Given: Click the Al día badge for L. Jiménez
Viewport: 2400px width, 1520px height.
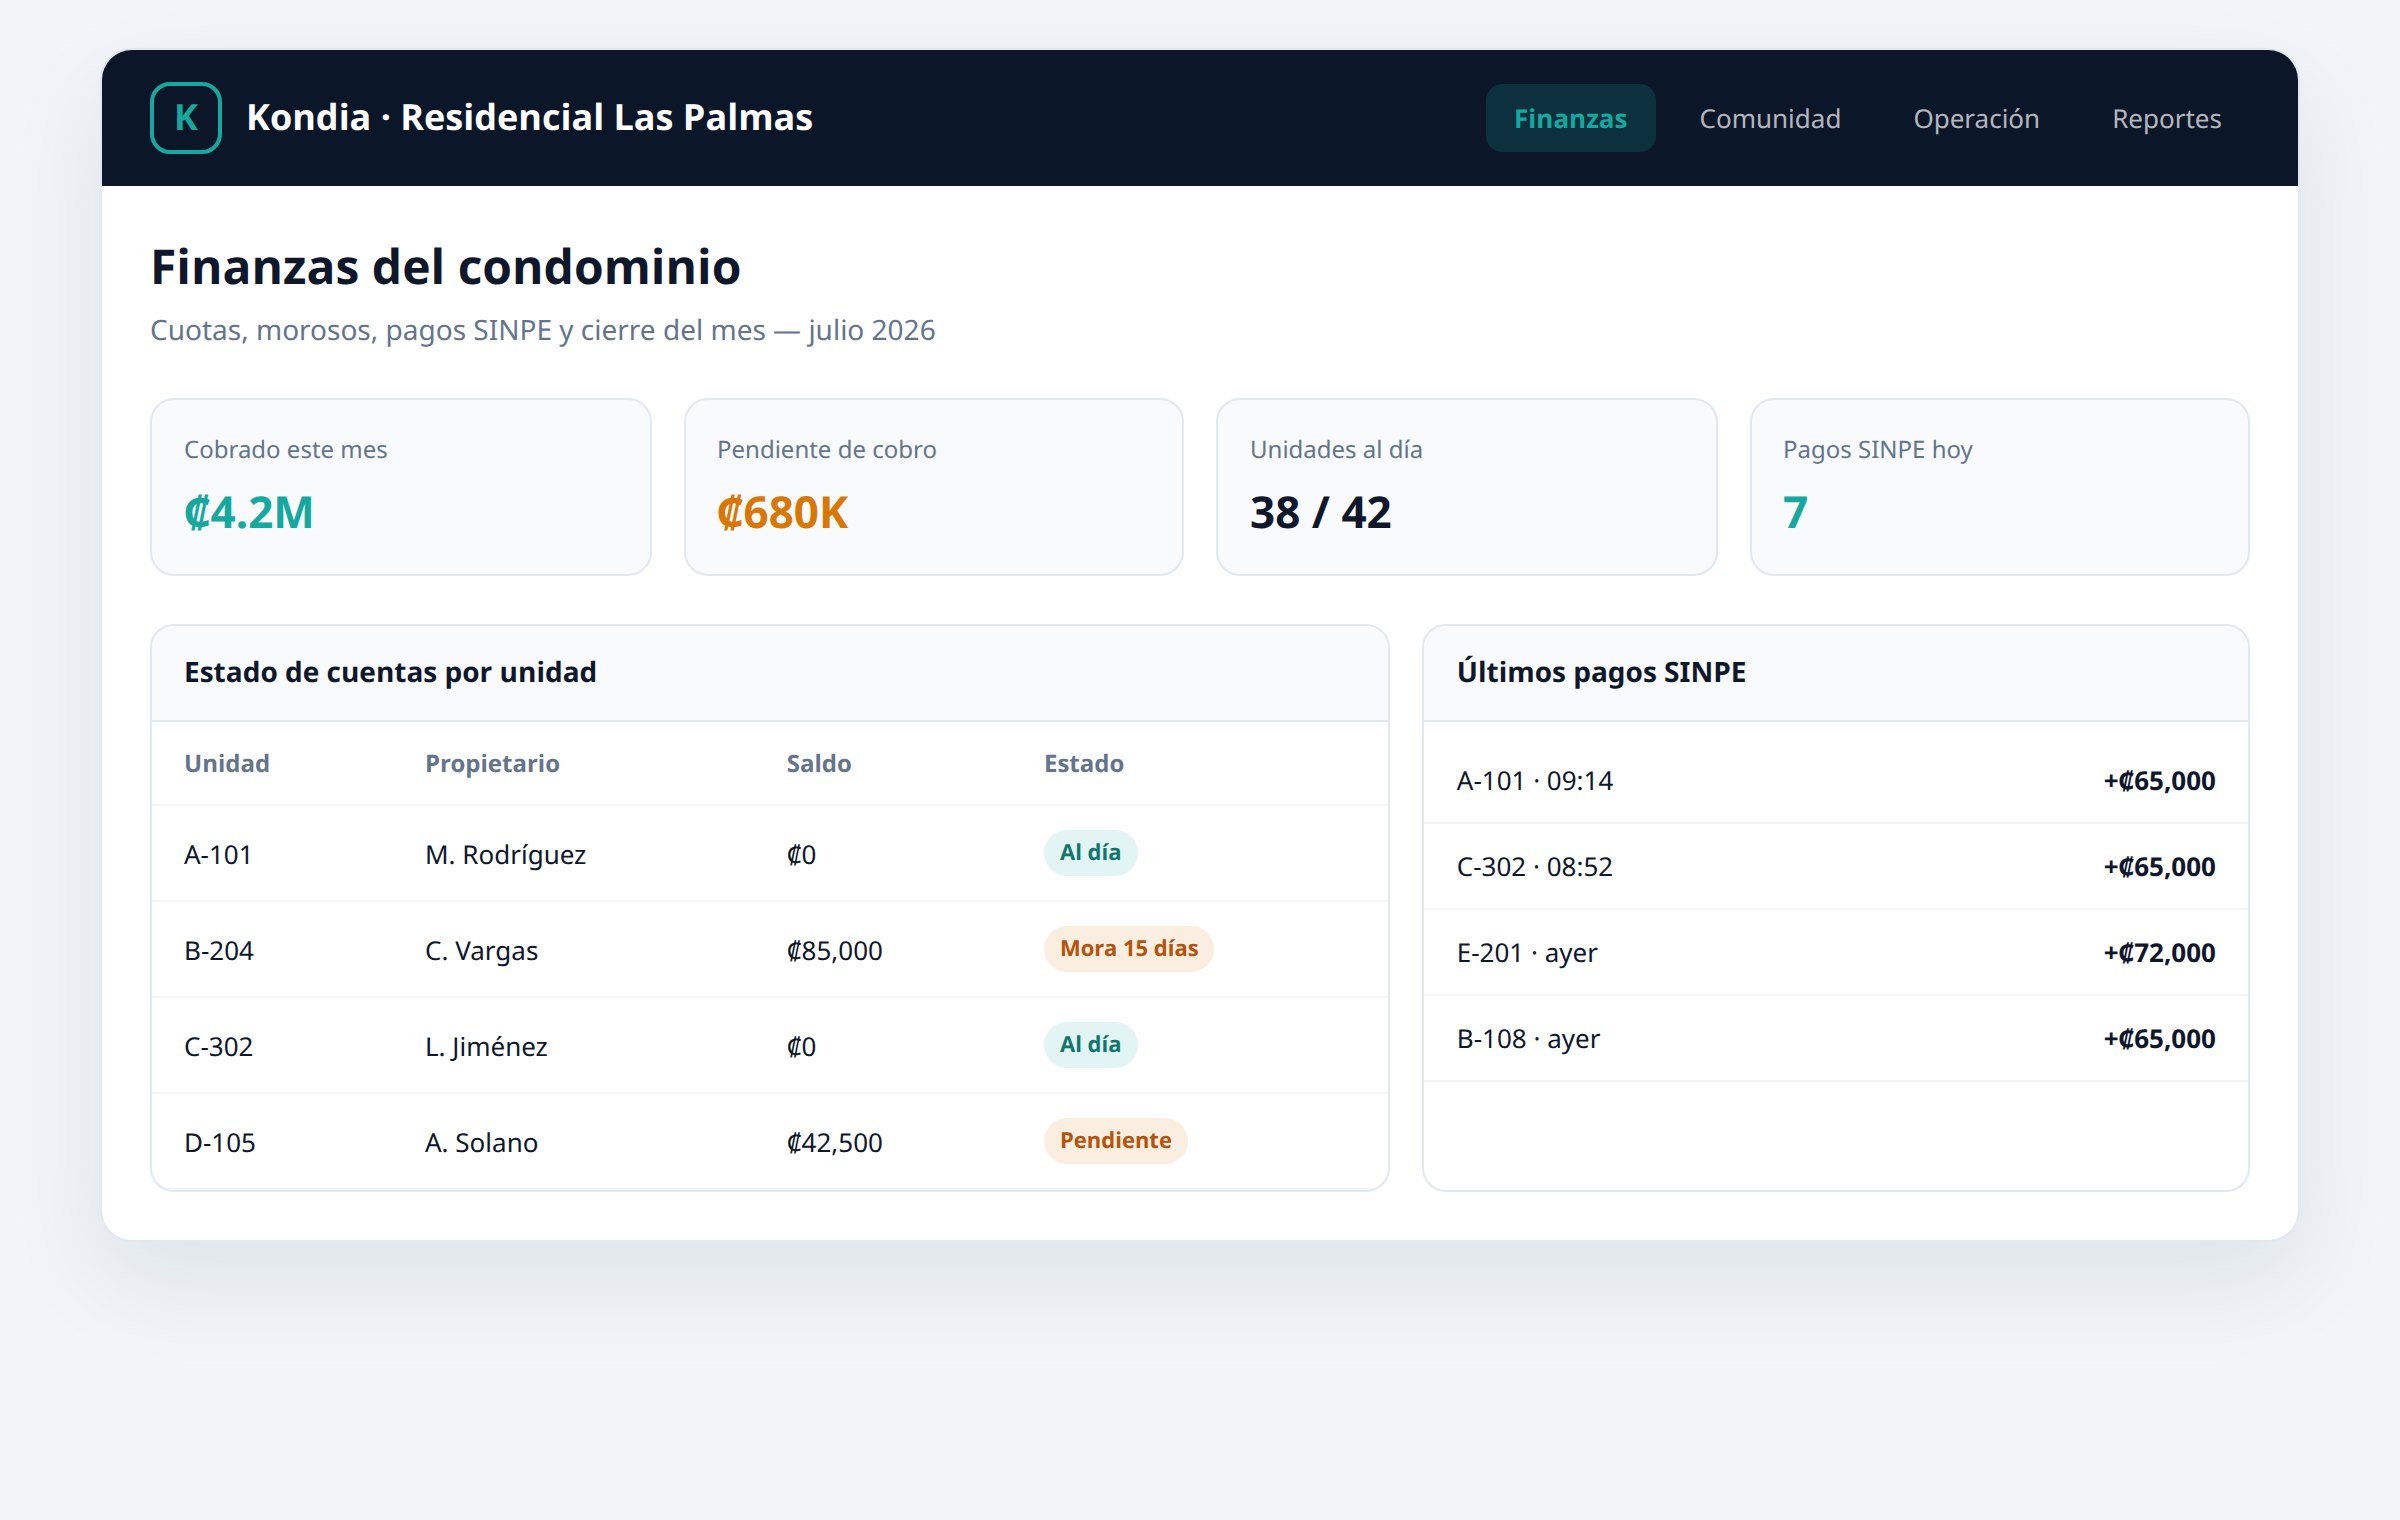Looking at the screenshot, I should 1090,1045.
